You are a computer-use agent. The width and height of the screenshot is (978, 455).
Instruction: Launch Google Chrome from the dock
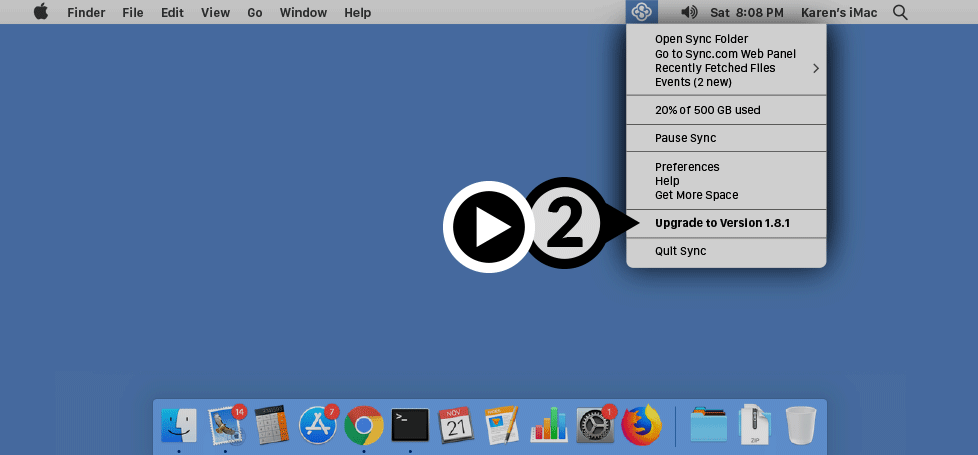[x=364, y=425]
